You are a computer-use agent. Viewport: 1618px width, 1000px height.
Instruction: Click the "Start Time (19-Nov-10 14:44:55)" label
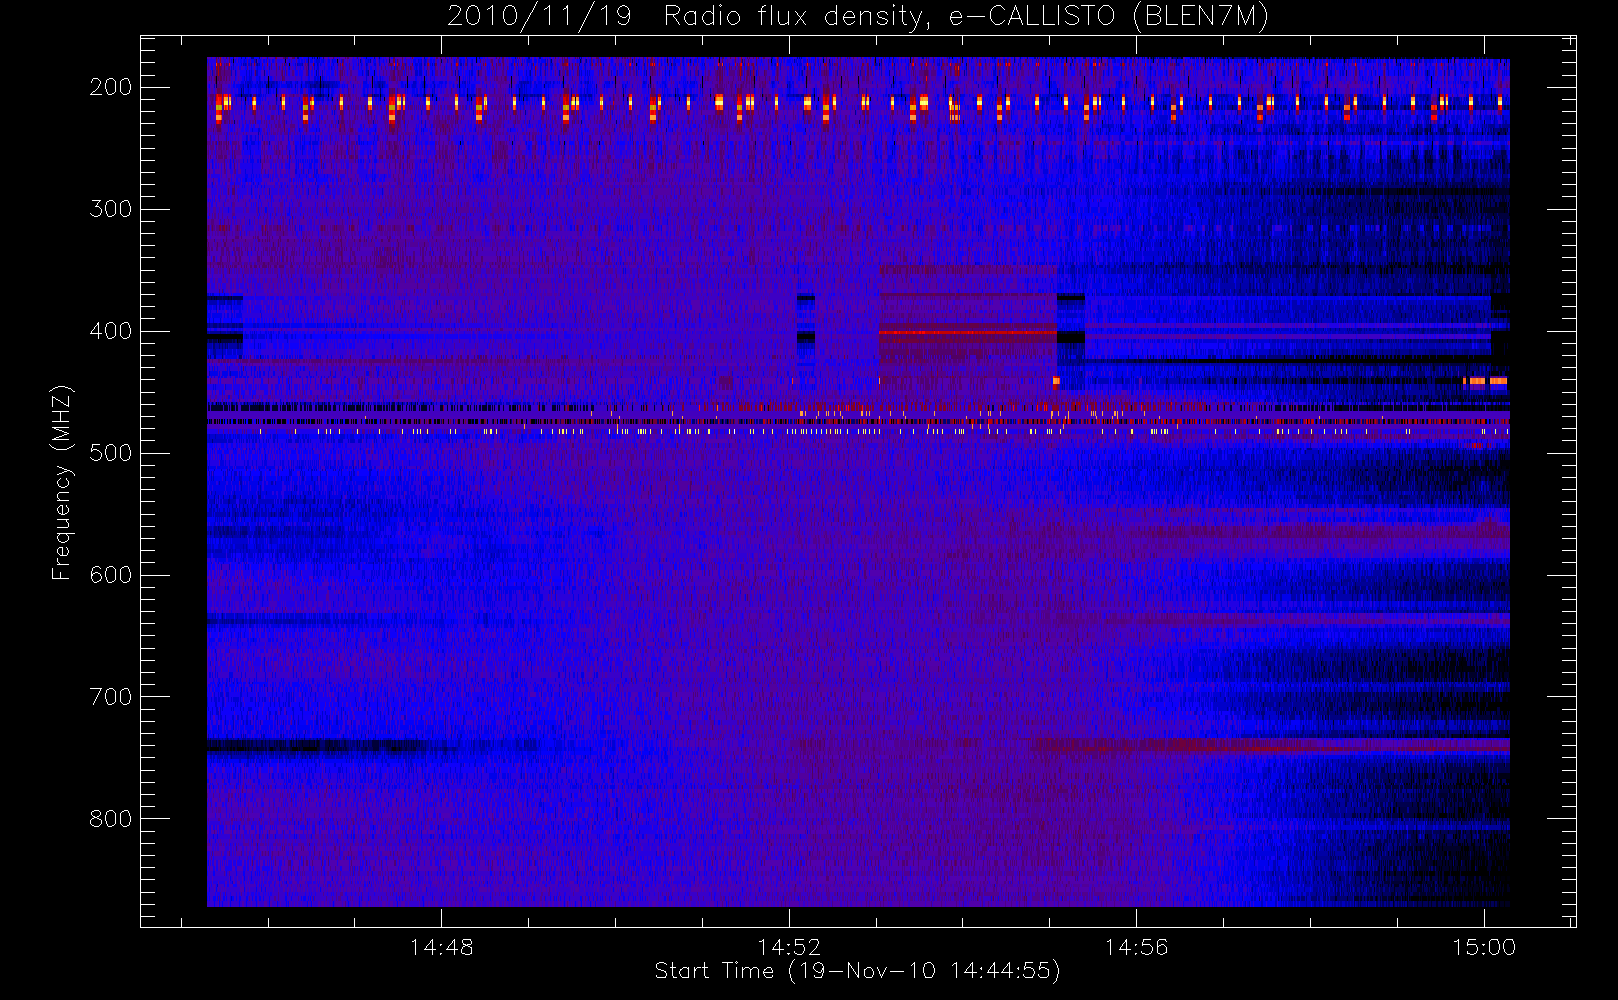point(857,971)
